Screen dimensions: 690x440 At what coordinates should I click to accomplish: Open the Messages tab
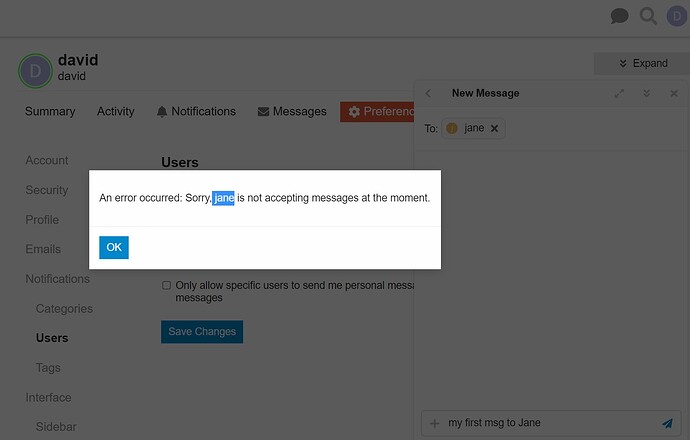pyautogui.click(x=292, y=111)
